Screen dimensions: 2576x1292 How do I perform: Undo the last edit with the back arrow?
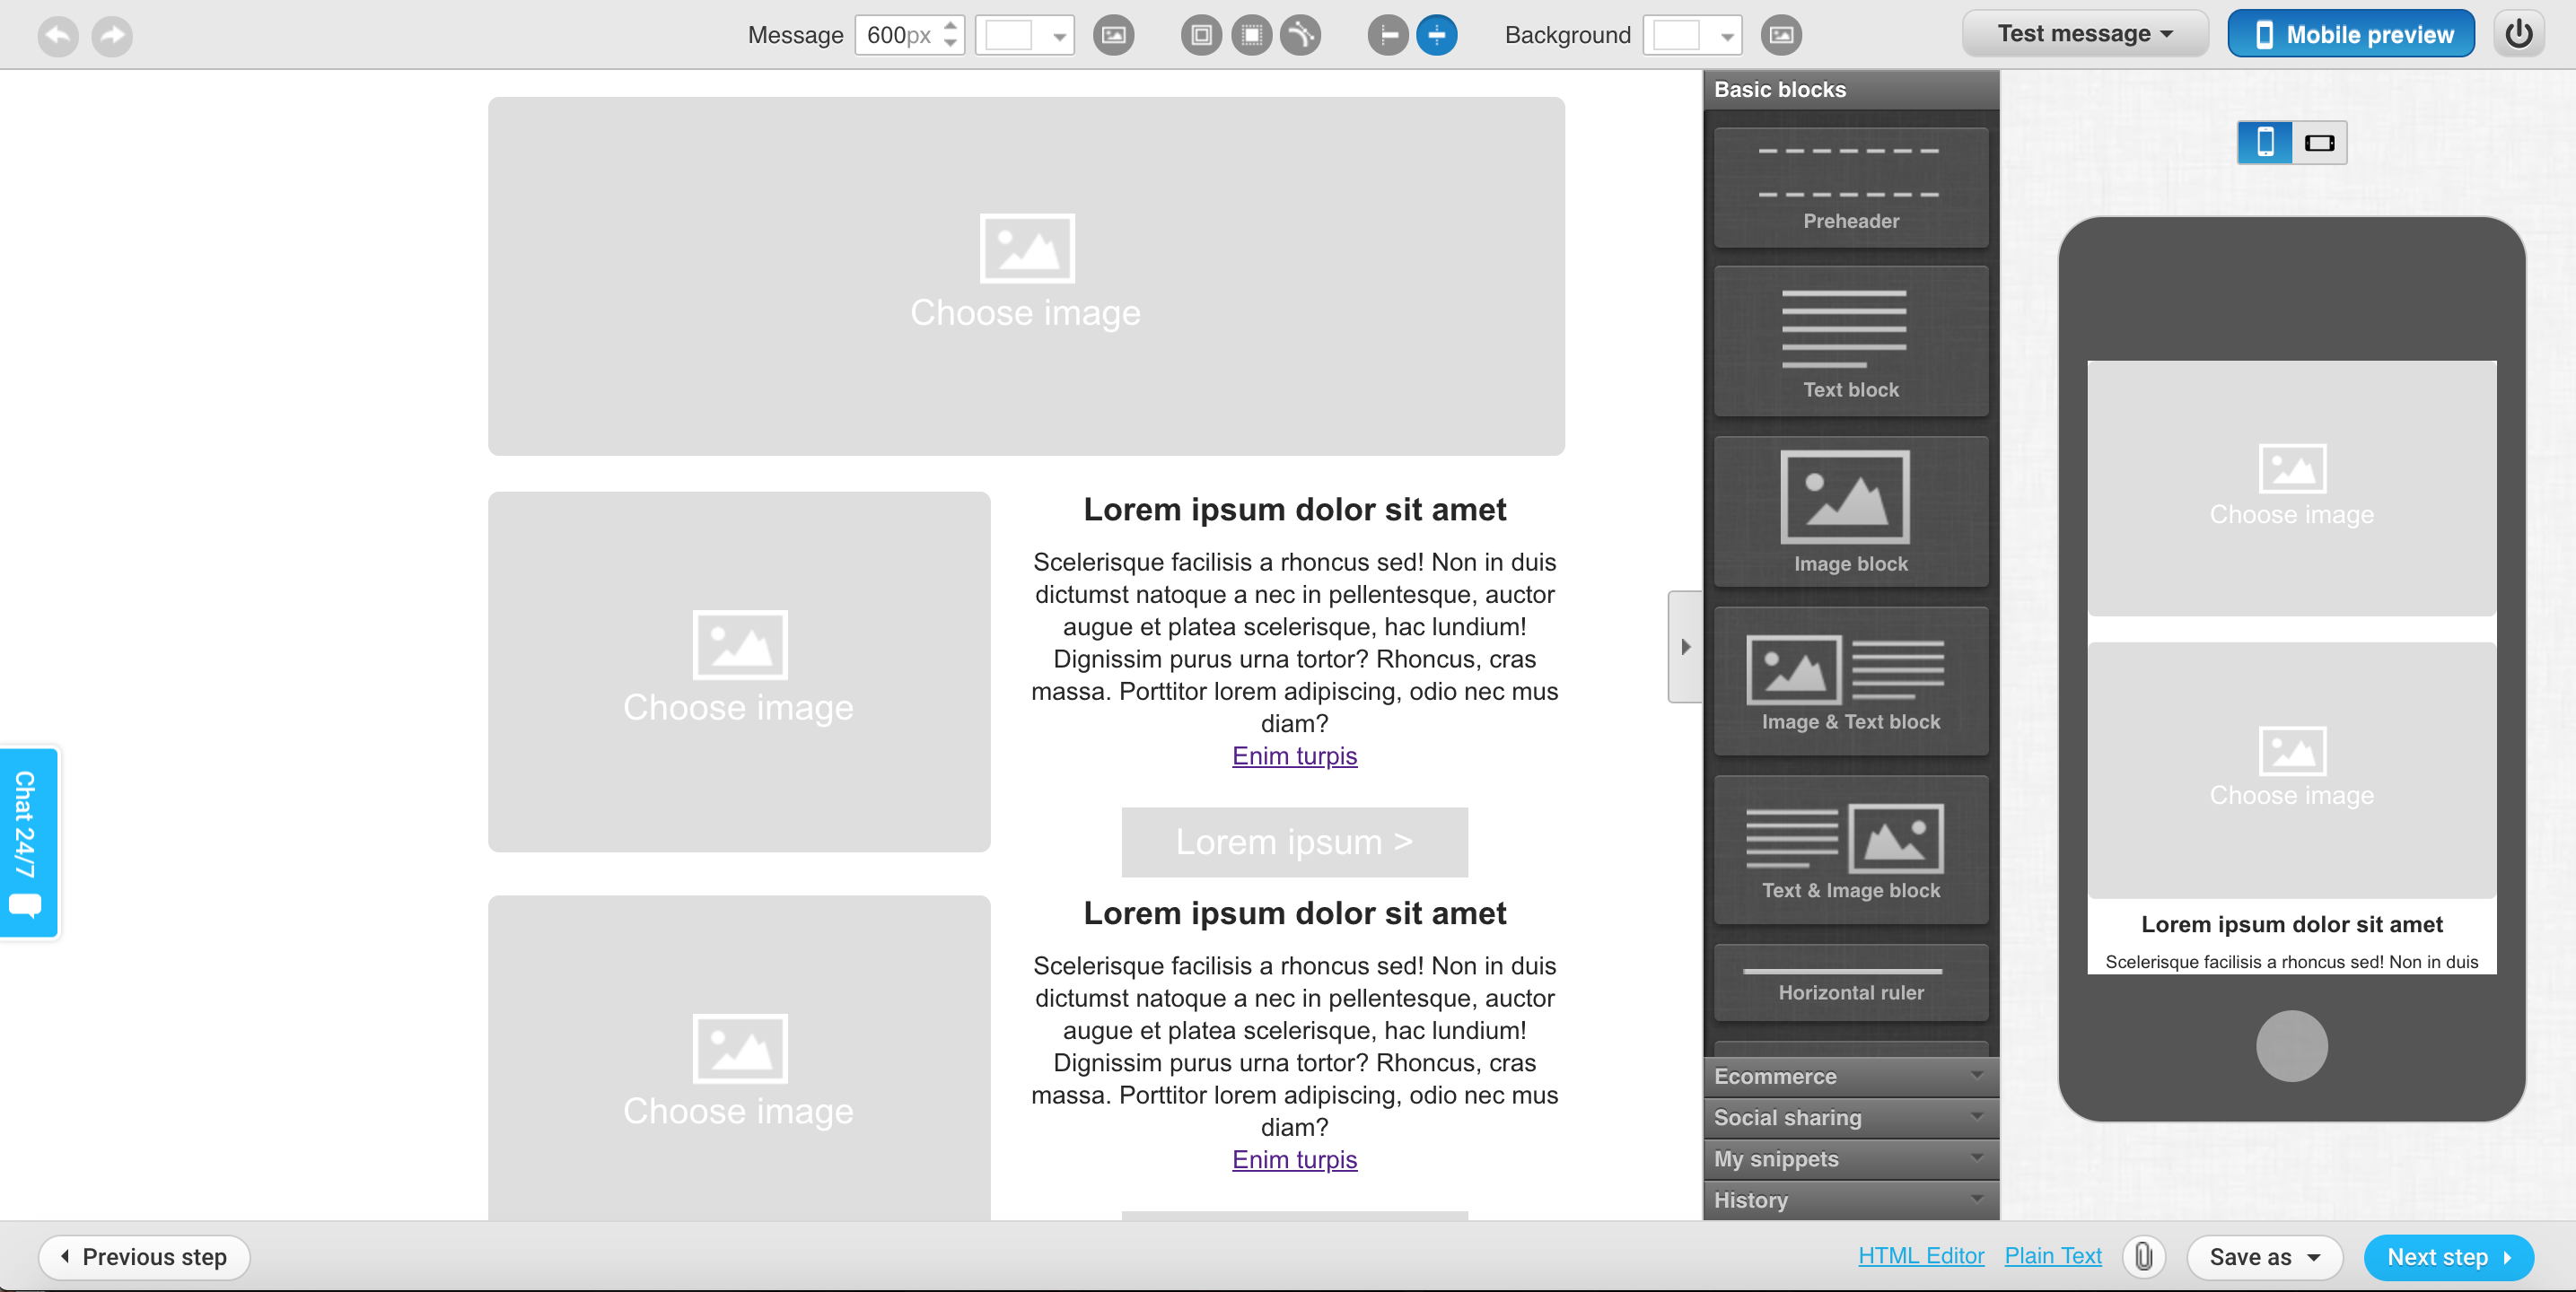58,36
